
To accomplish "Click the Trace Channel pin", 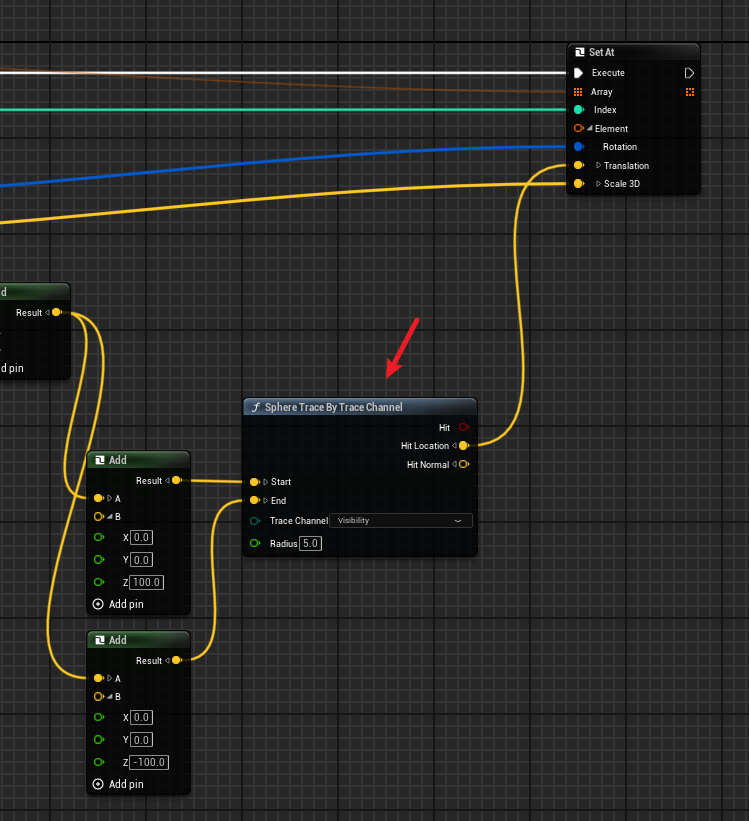I will (x=255, y=521).
